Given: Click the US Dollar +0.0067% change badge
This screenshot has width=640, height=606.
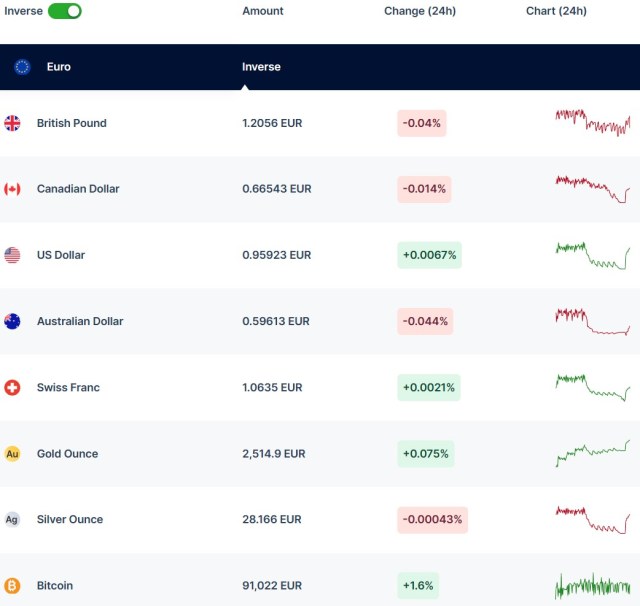Looking at the screenshot, I should [x=429, y=255].
